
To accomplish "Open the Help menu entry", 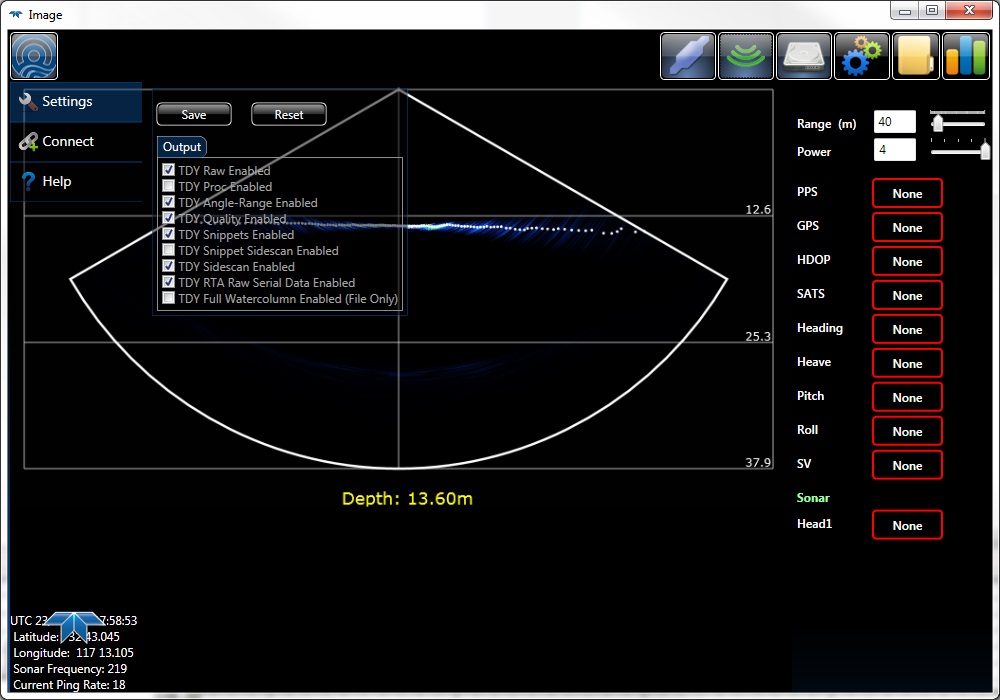I will (x=57, y=182).
